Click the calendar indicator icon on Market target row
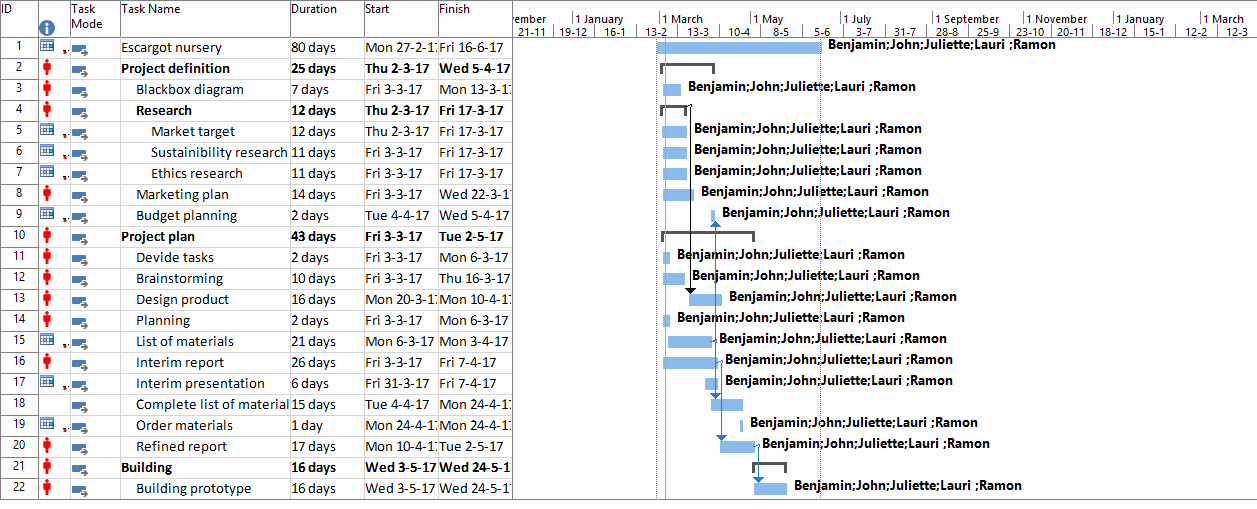 click(47, 131)
